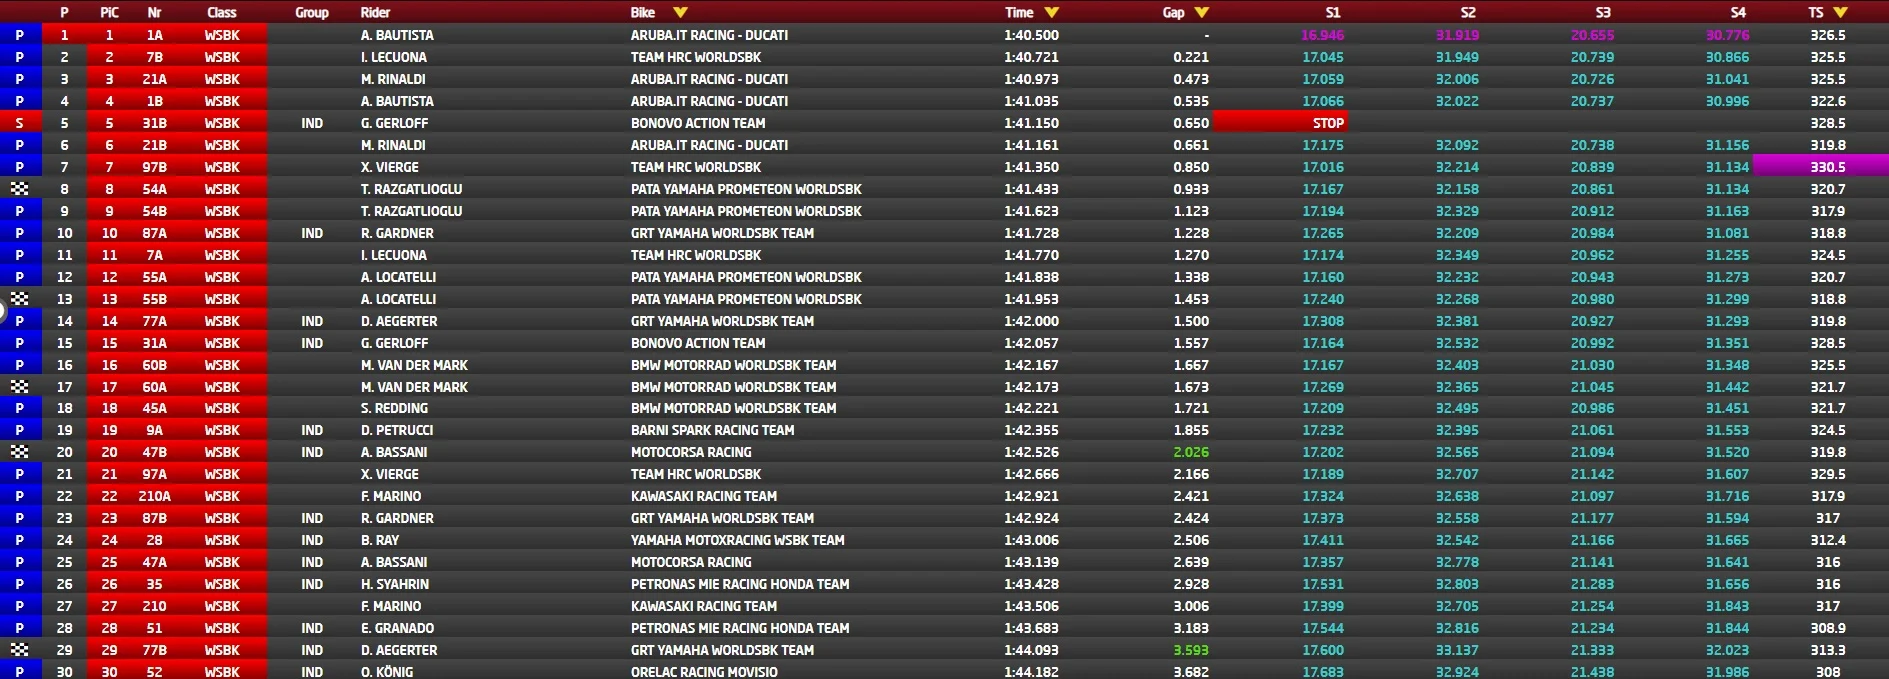
Task: Click the Rider column header
Action: (375, 13)
